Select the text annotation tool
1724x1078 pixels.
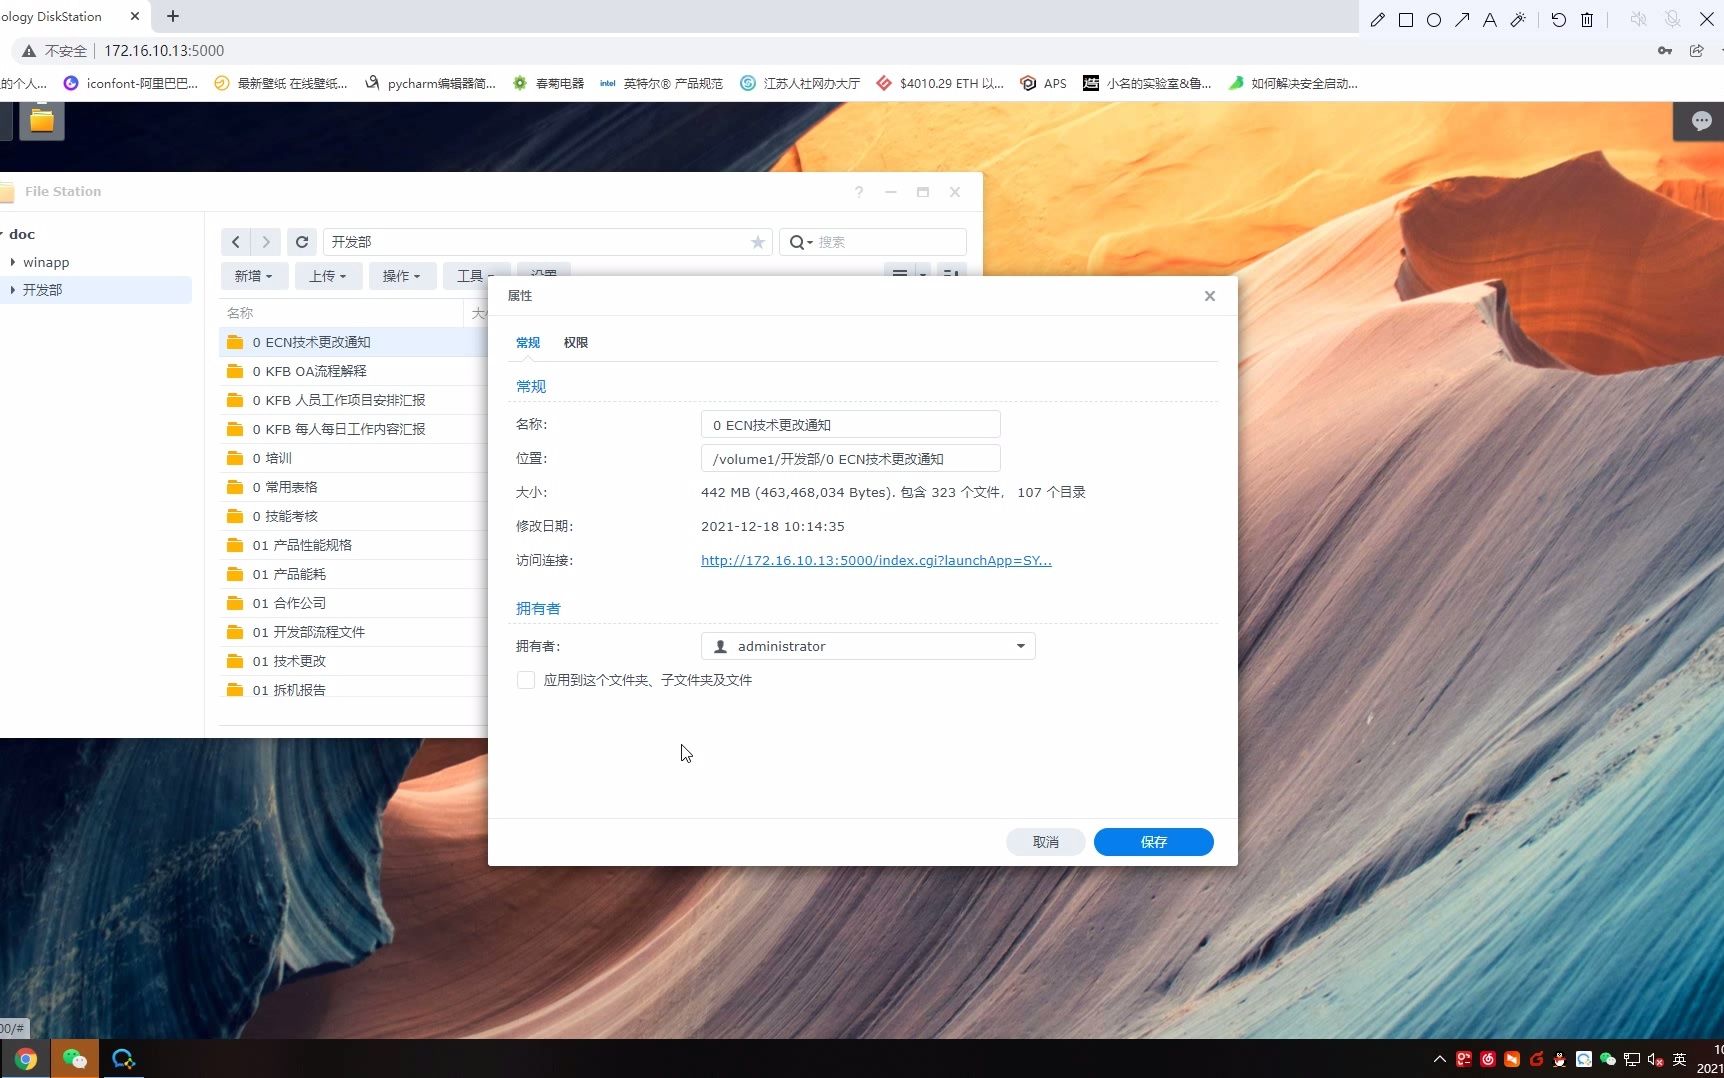[1490, 20]
